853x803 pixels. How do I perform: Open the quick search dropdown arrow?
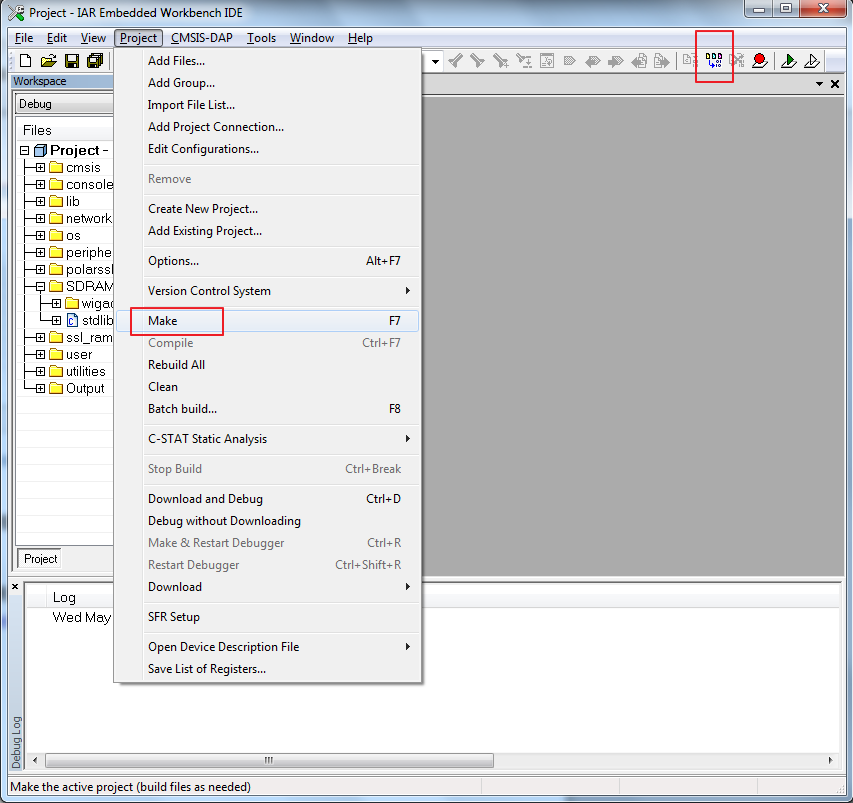(435, 61)
